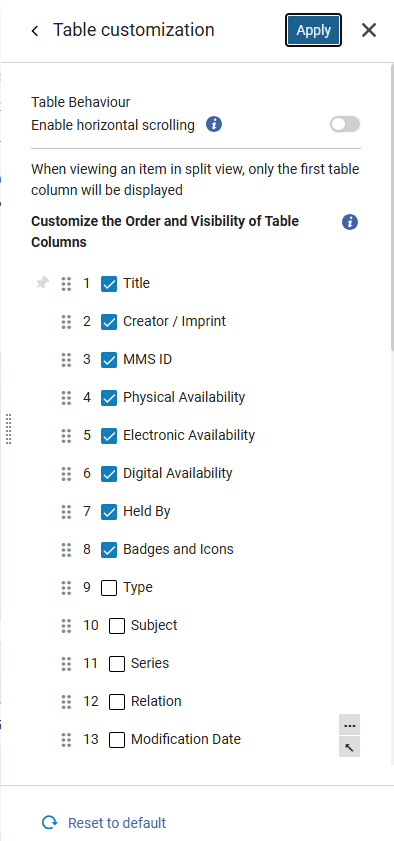Viewport: 394px width, 841px height.
Task: Check the Modification Date checkbox
Action: pyautogui.click(x=117, y=740)
